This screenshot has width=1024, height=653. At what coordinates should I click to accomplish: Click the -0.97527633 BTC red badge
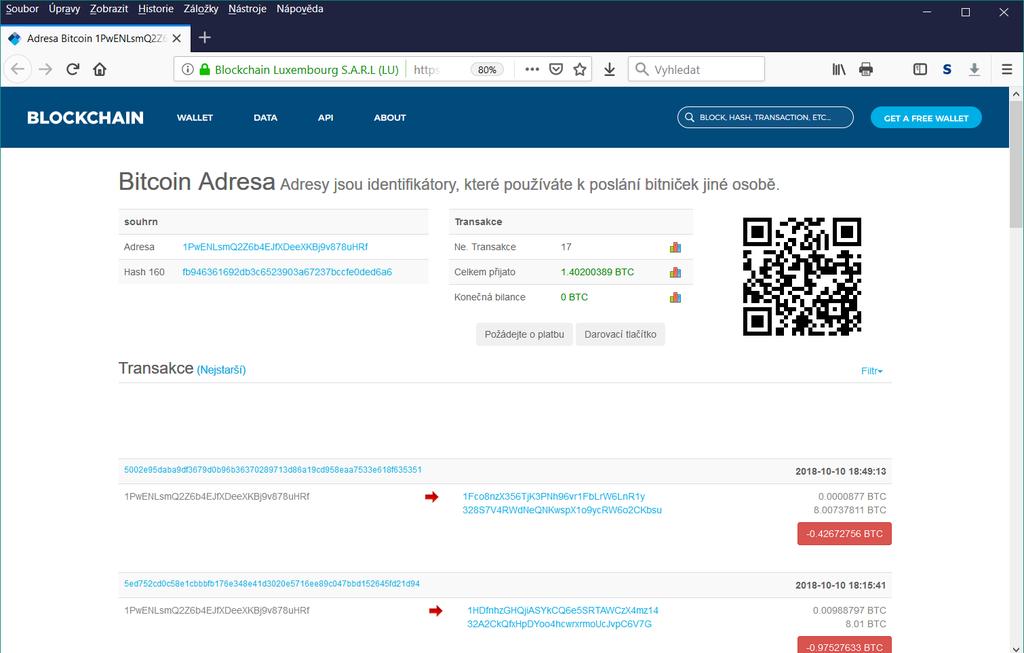844,645
